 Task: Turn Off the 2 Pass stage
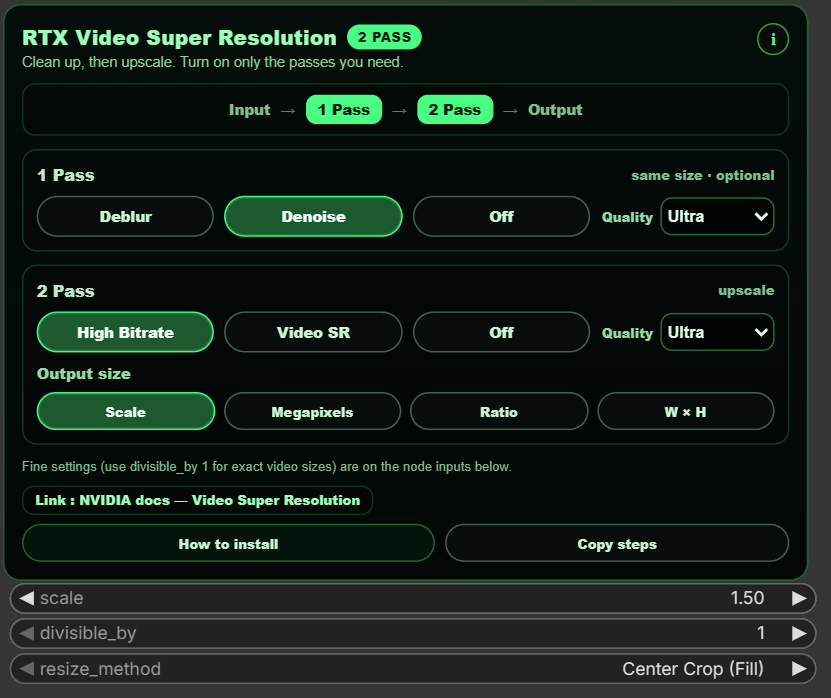(501, 332)
